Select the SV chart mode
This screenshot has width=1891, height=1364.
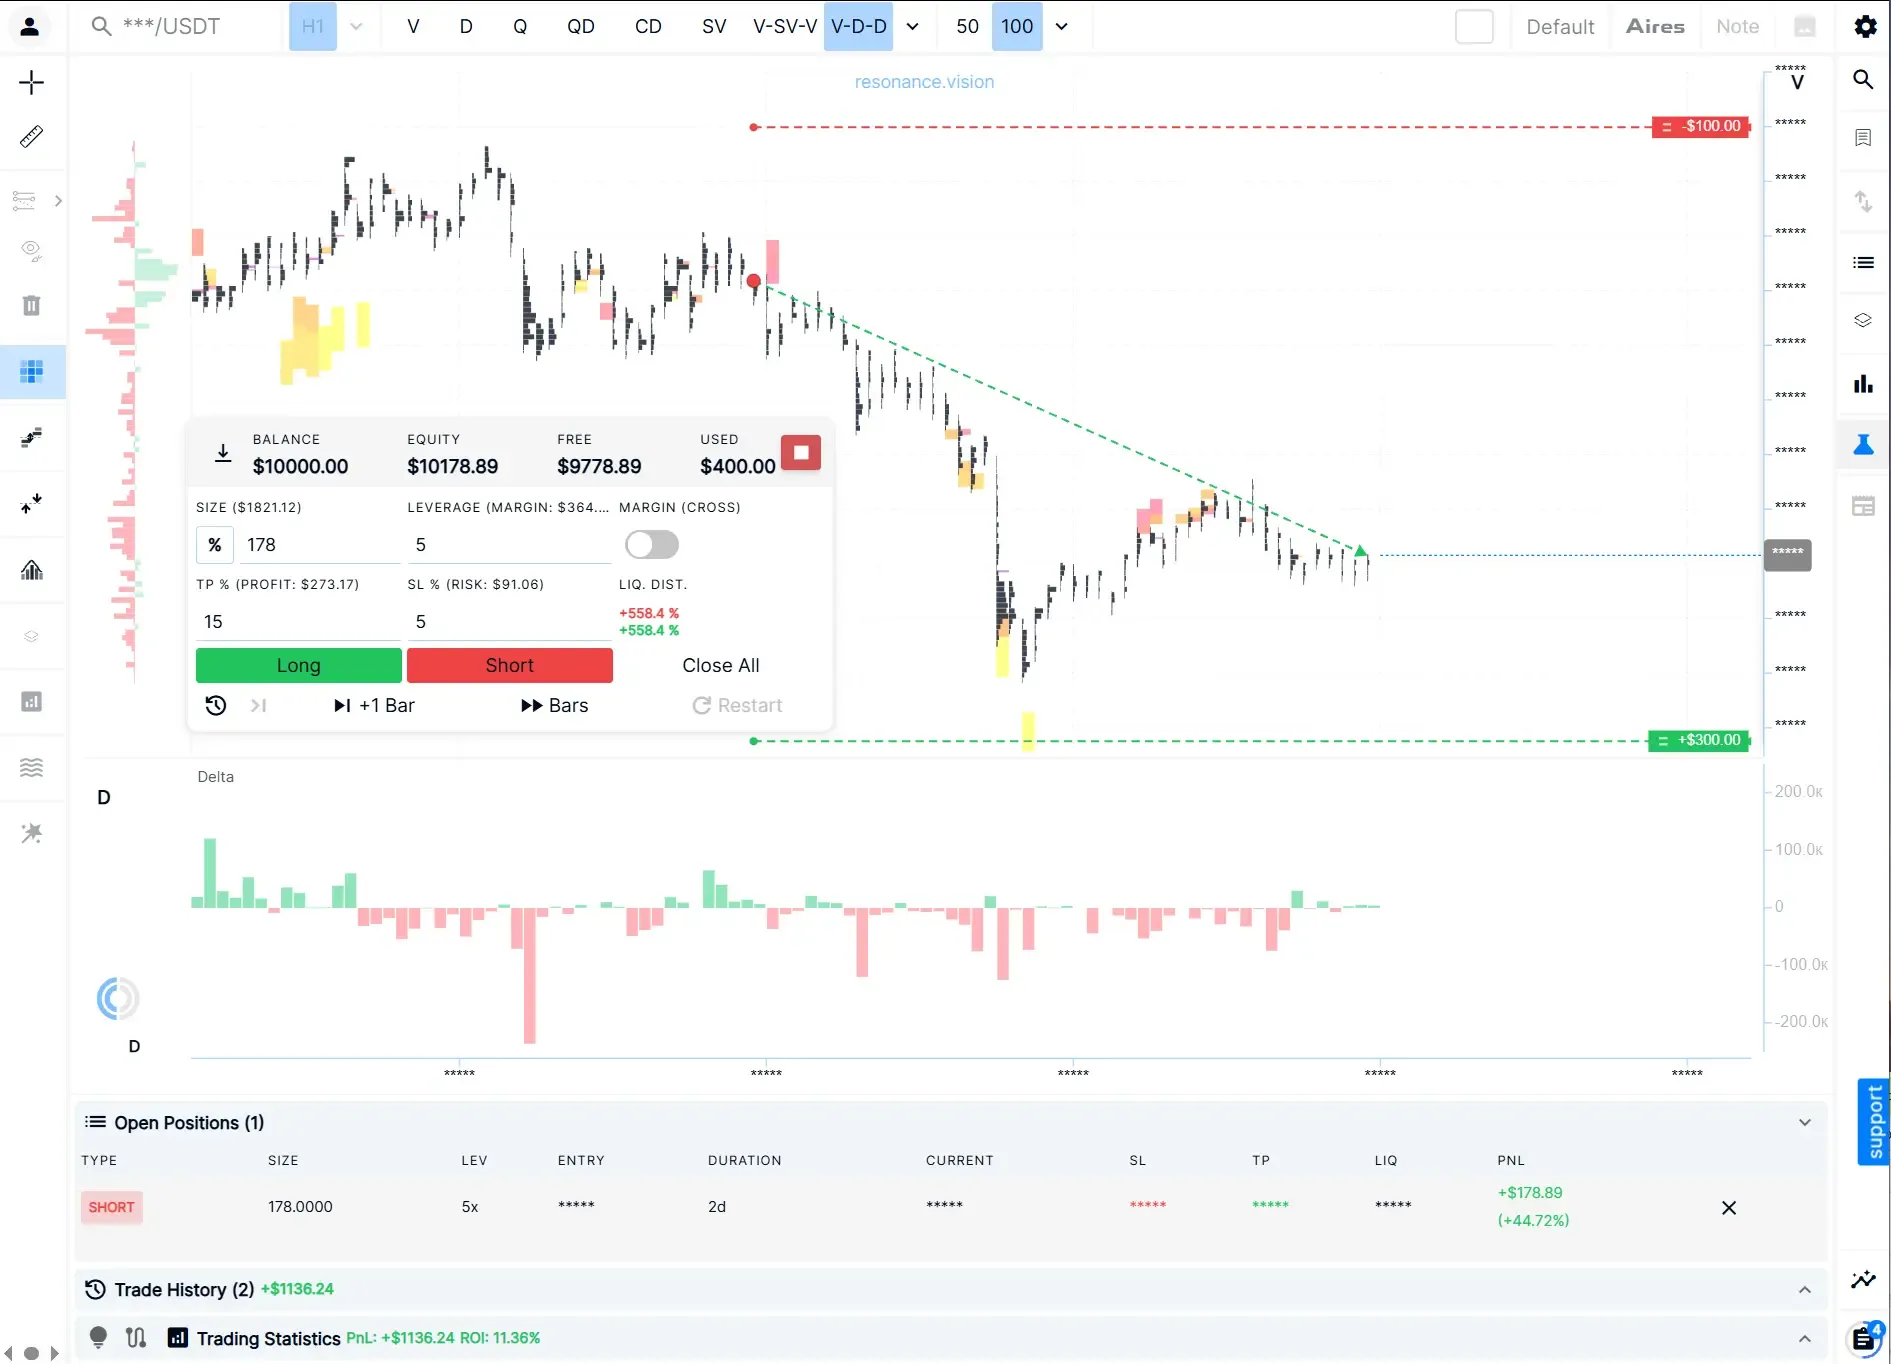[x=714, y=27]
